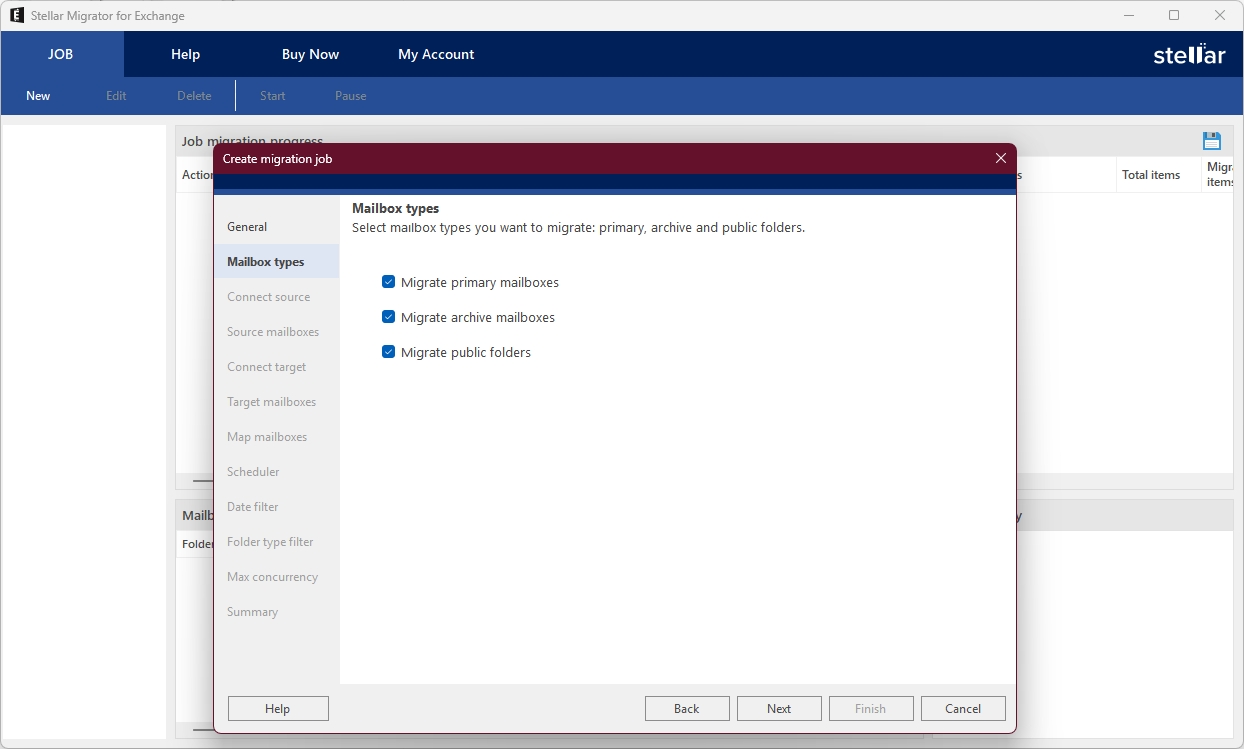Select the Scheduler step in the sidebar
The image size is (1244, 749).
(x=252, y=471)
